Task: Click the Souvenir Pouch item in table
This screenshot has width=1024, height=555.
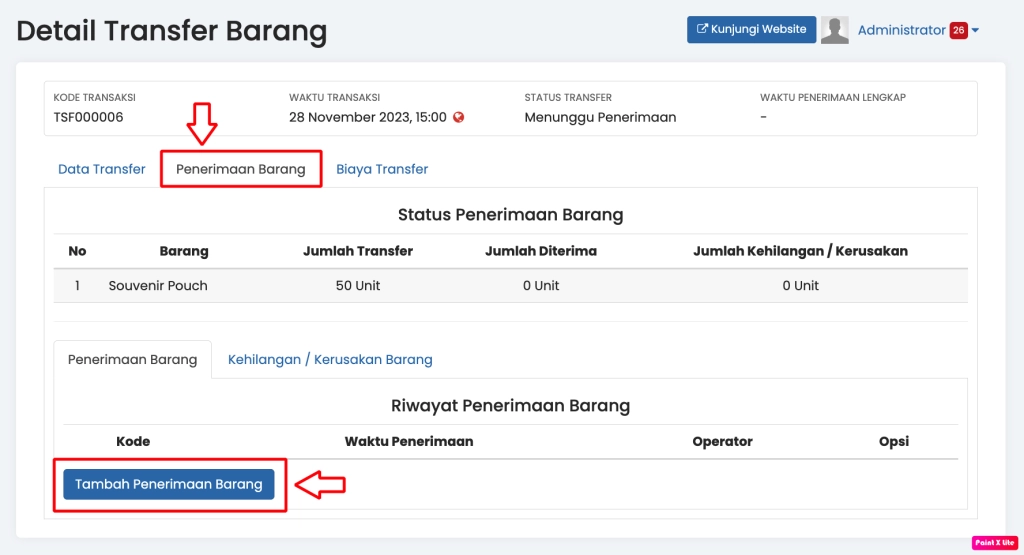Action: (x=158, y=285)
